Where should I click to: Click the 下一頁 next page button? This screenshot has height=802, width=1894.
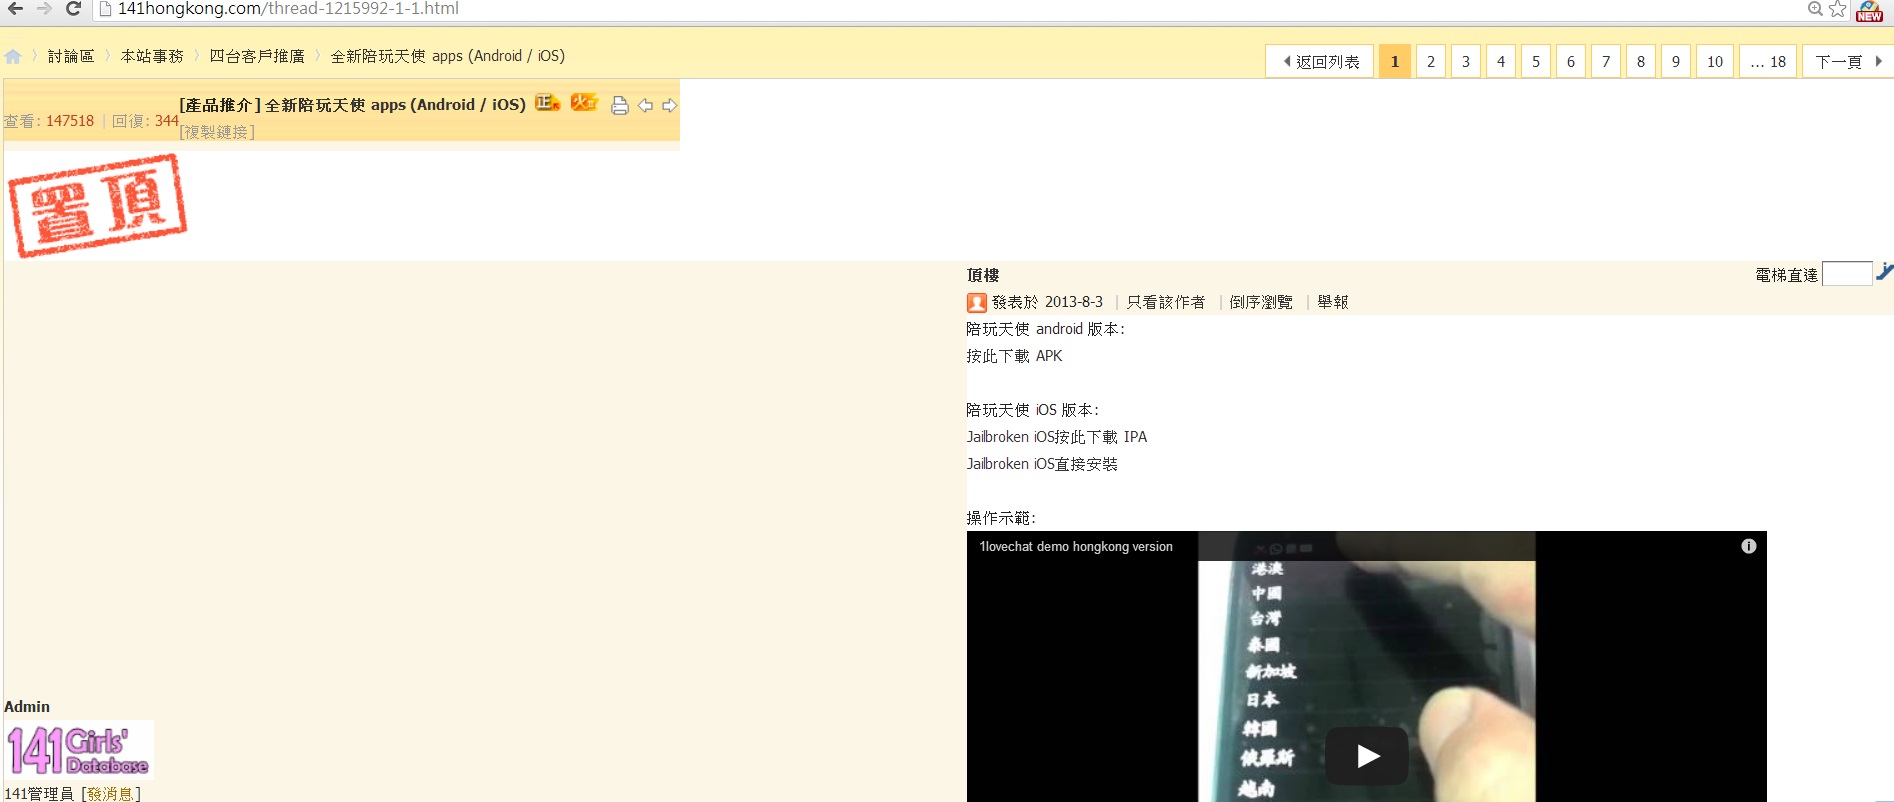click(1848, 61)
